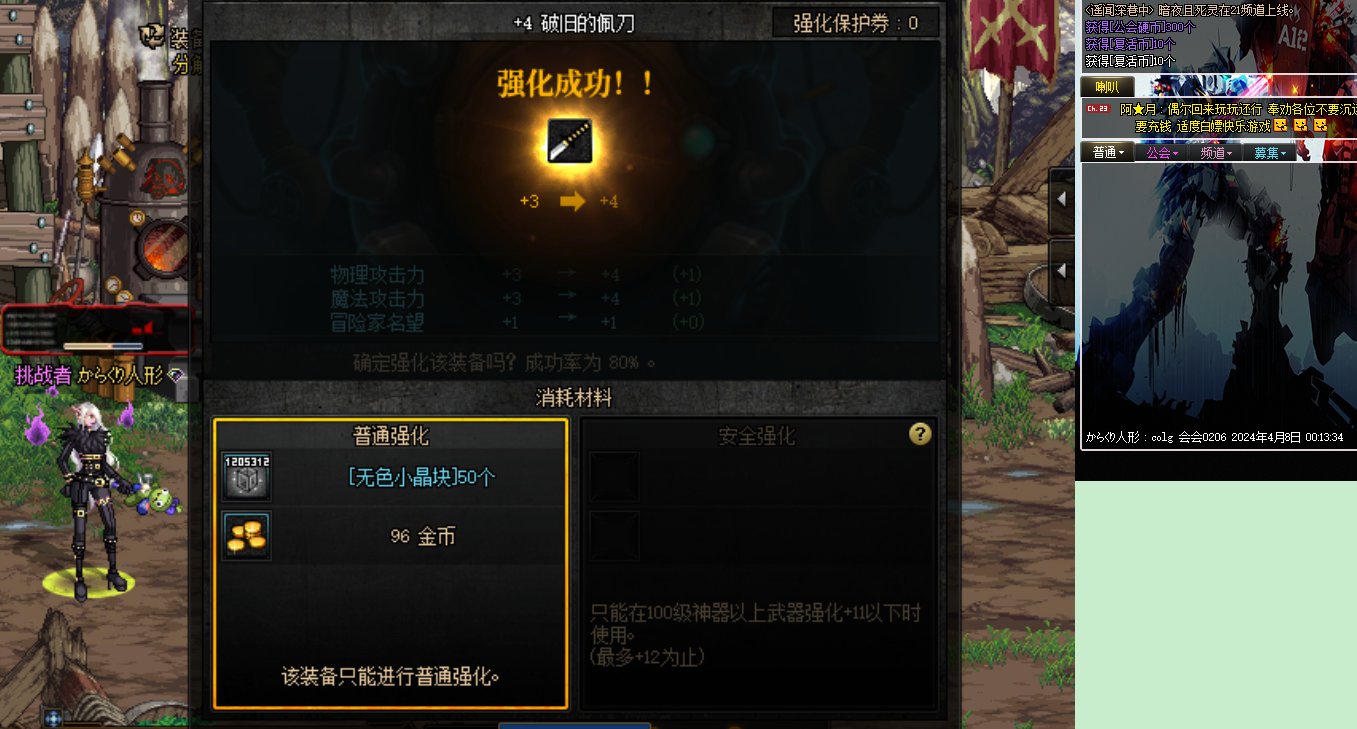Image resolution: width=1357 pixels, height=729 pixels.
Task: Click the first emoji in the megaphone message
Action: [1280, 125]
